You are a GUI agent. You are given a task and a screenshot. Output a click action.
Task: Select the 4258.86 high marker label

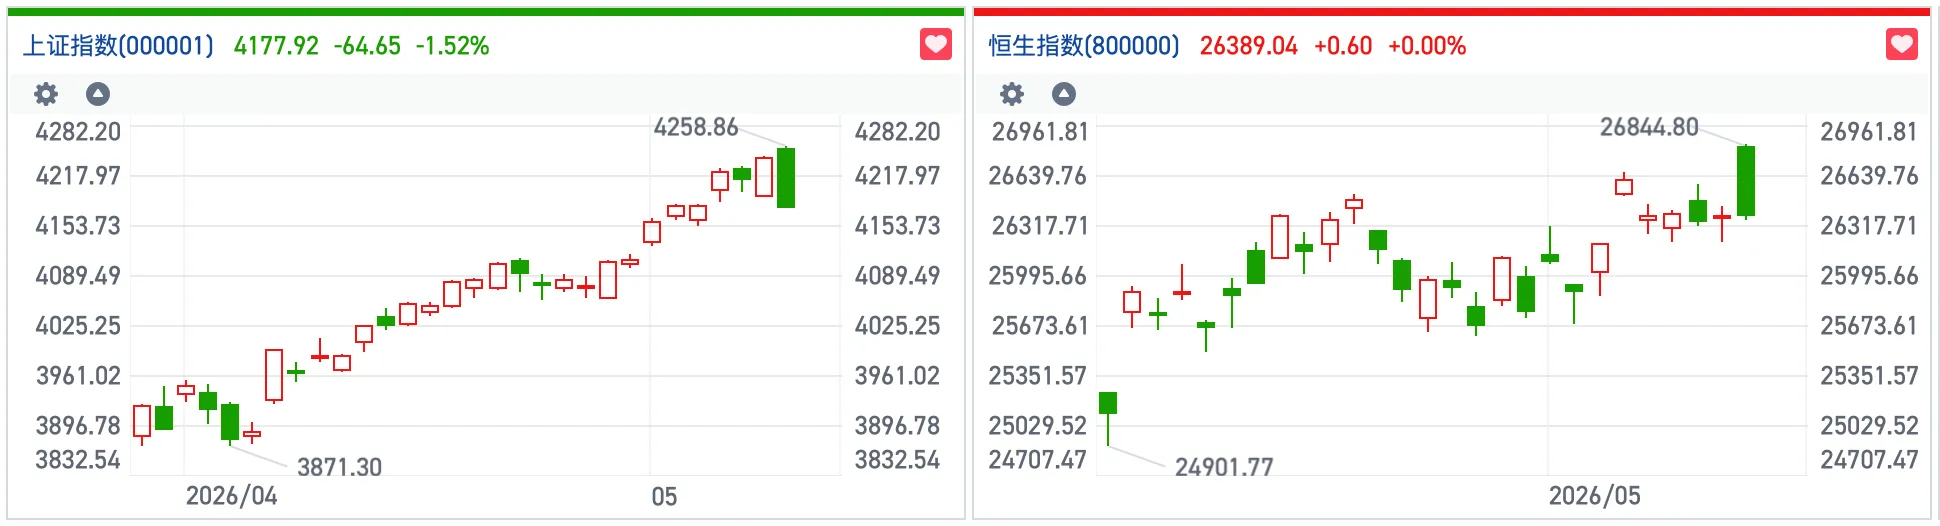696,127
